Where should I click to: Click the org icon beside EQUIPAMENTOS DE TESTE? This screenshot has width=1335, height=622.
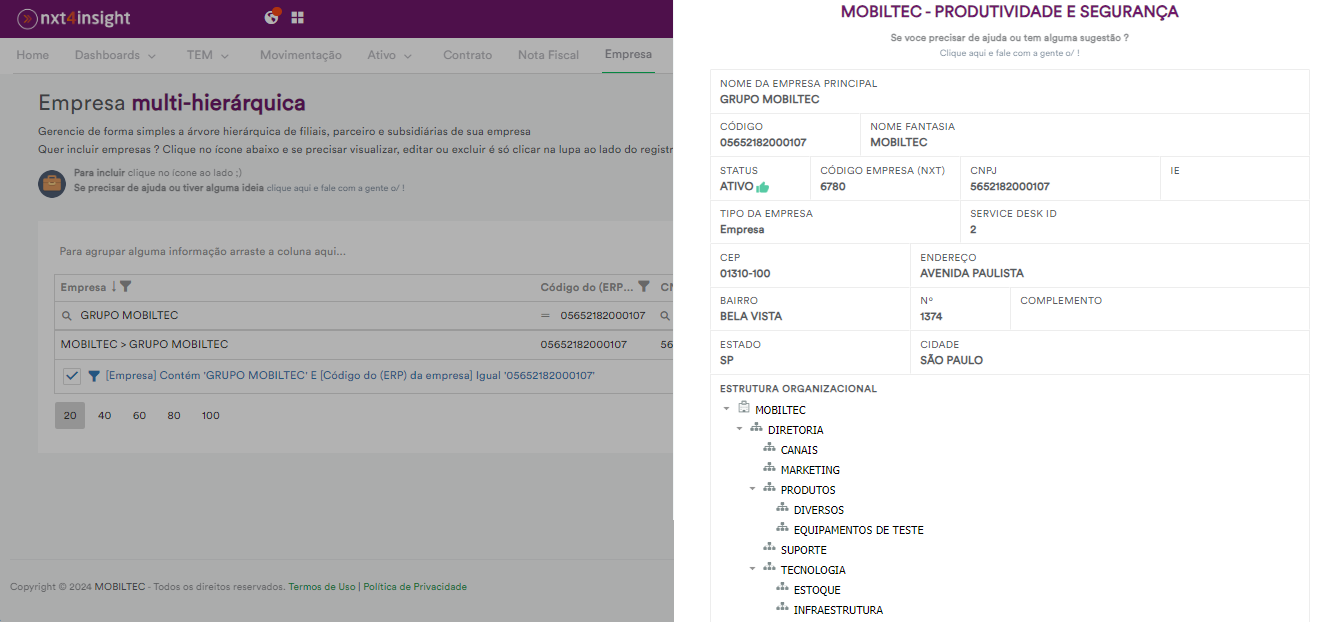coord(782,529)
